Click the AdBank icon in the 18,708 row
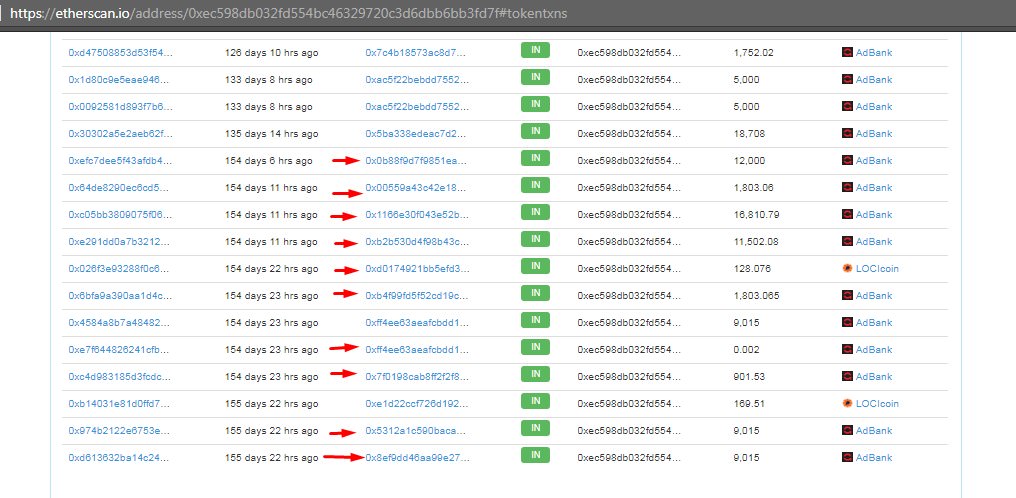Screen dimensions: 1016x498 coord(847,133)
